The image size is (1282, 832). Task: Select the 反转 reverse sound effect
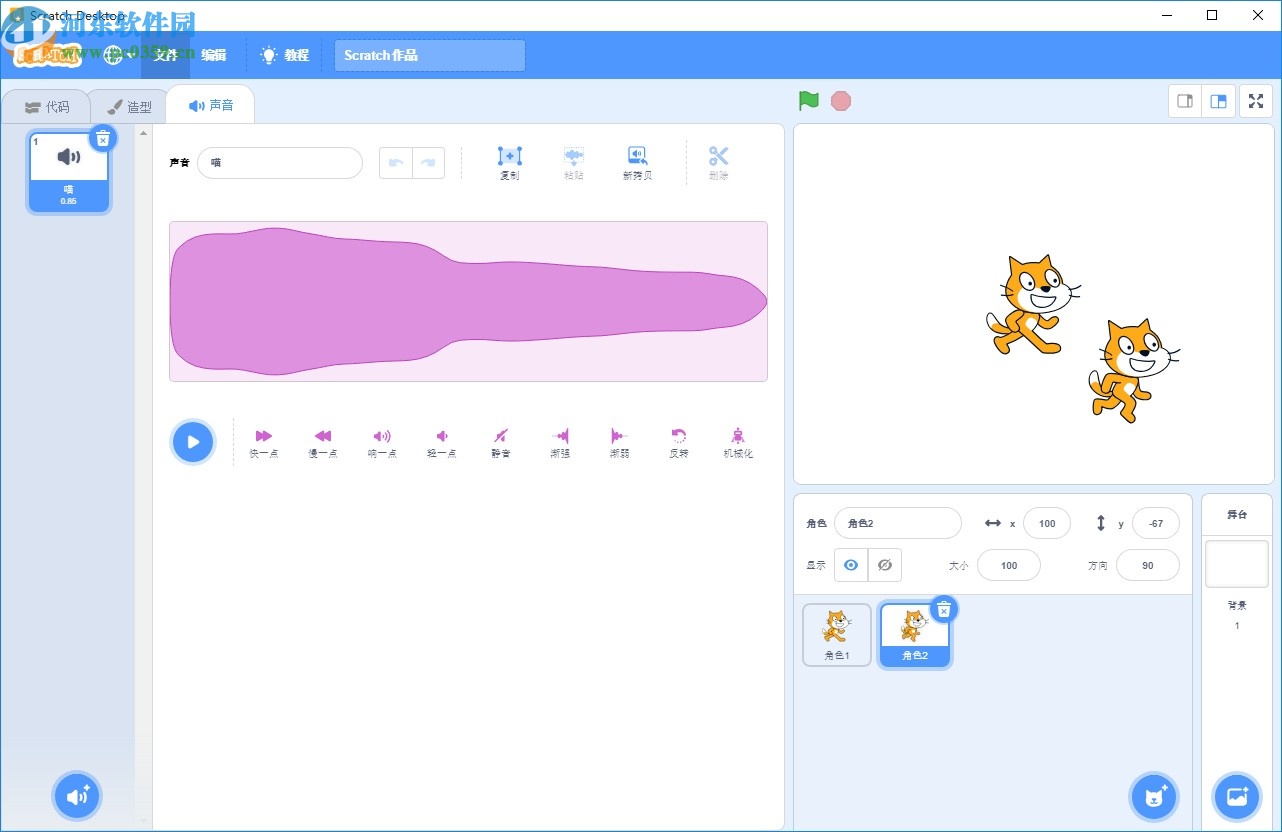pyautogui.click(x=678, y=441)
